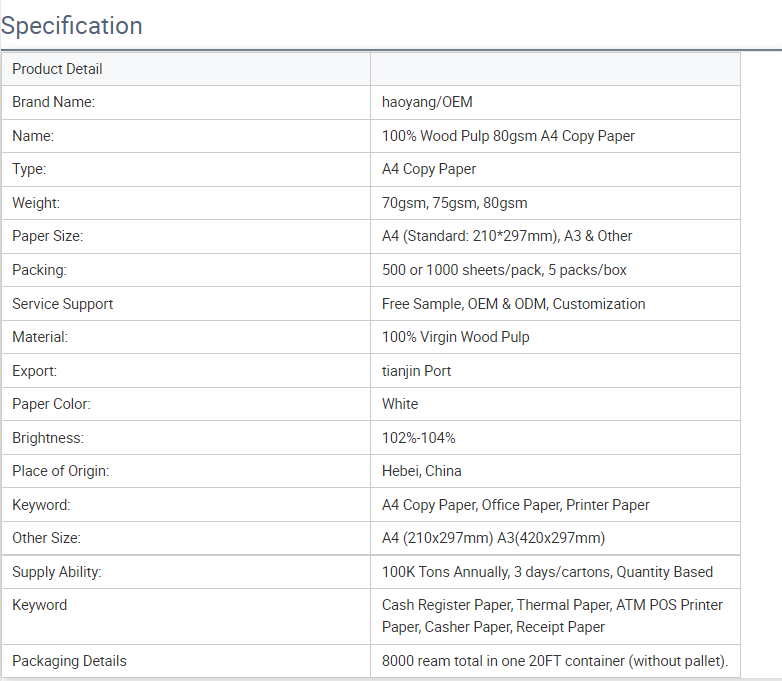This screenshot has width=782, height=681.
Task: Select Free Sample, OEM & ODM, Customization
Action: tap(514, 304)
